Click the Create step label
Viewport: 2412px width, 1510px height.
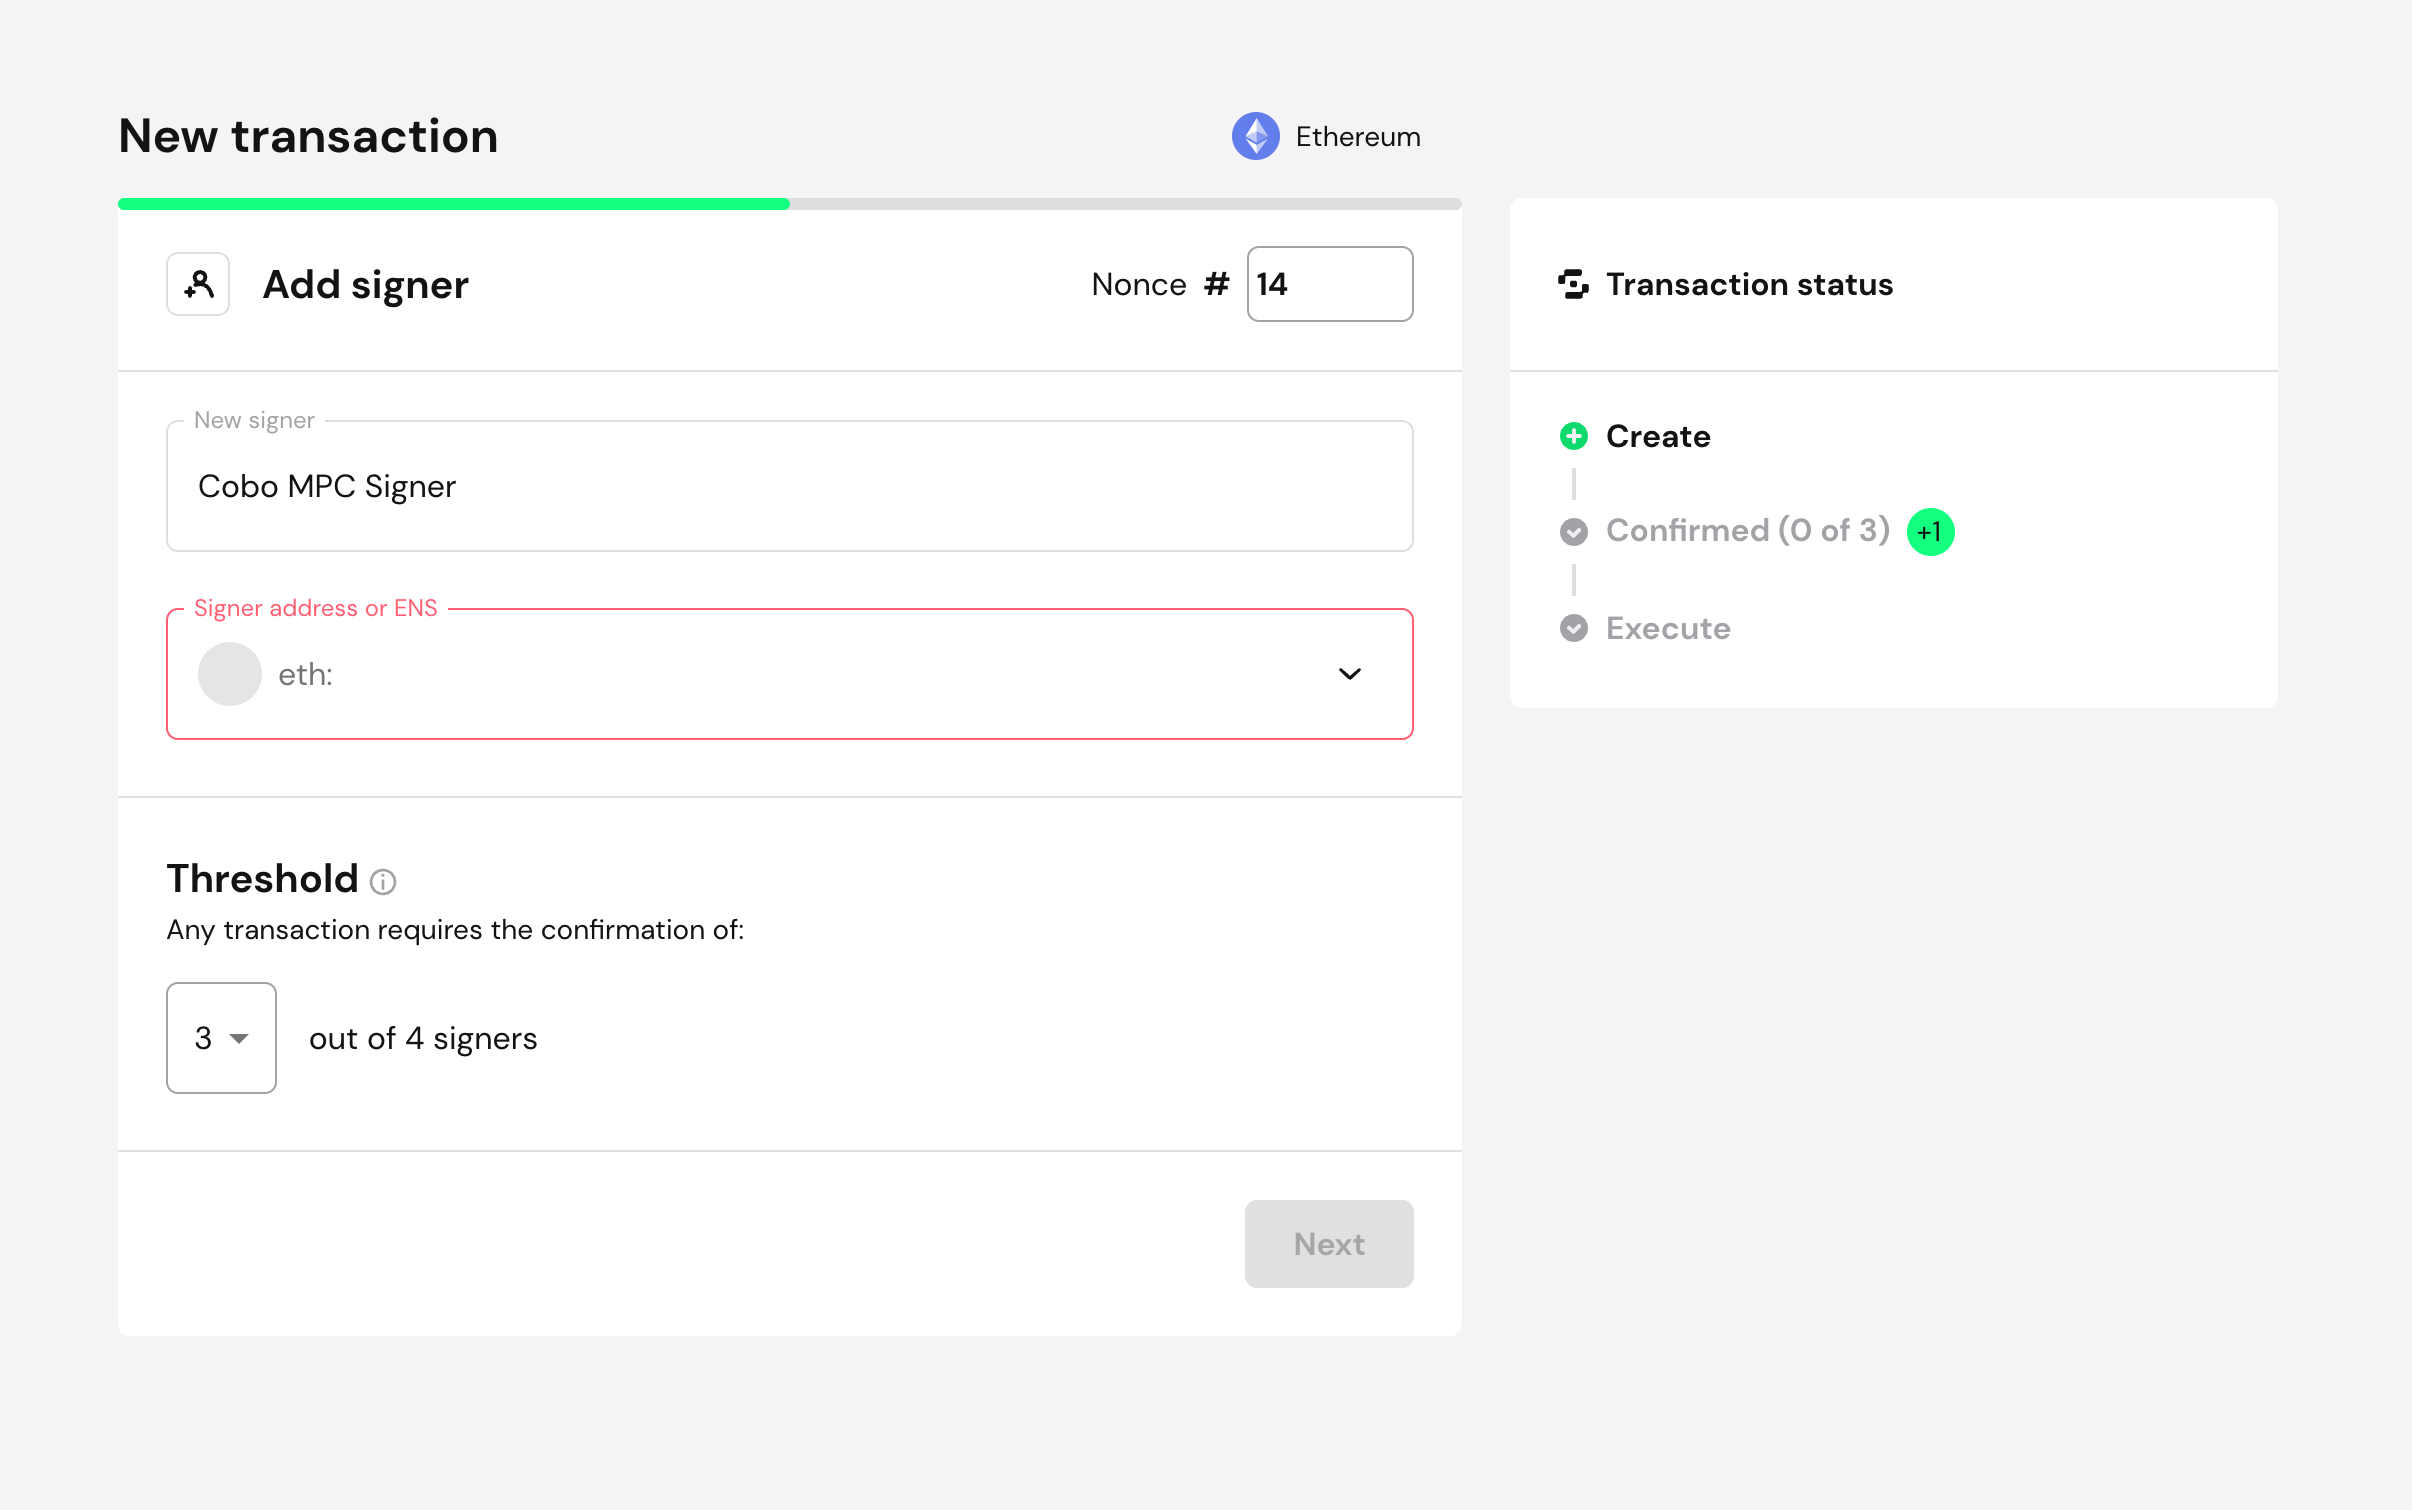point(1657,436)
